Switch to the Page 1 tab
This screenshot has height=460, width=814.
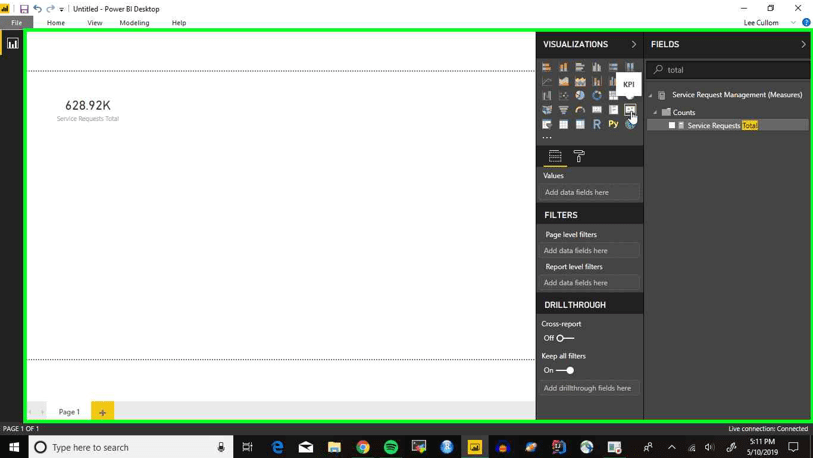click(x=69, y=412)
